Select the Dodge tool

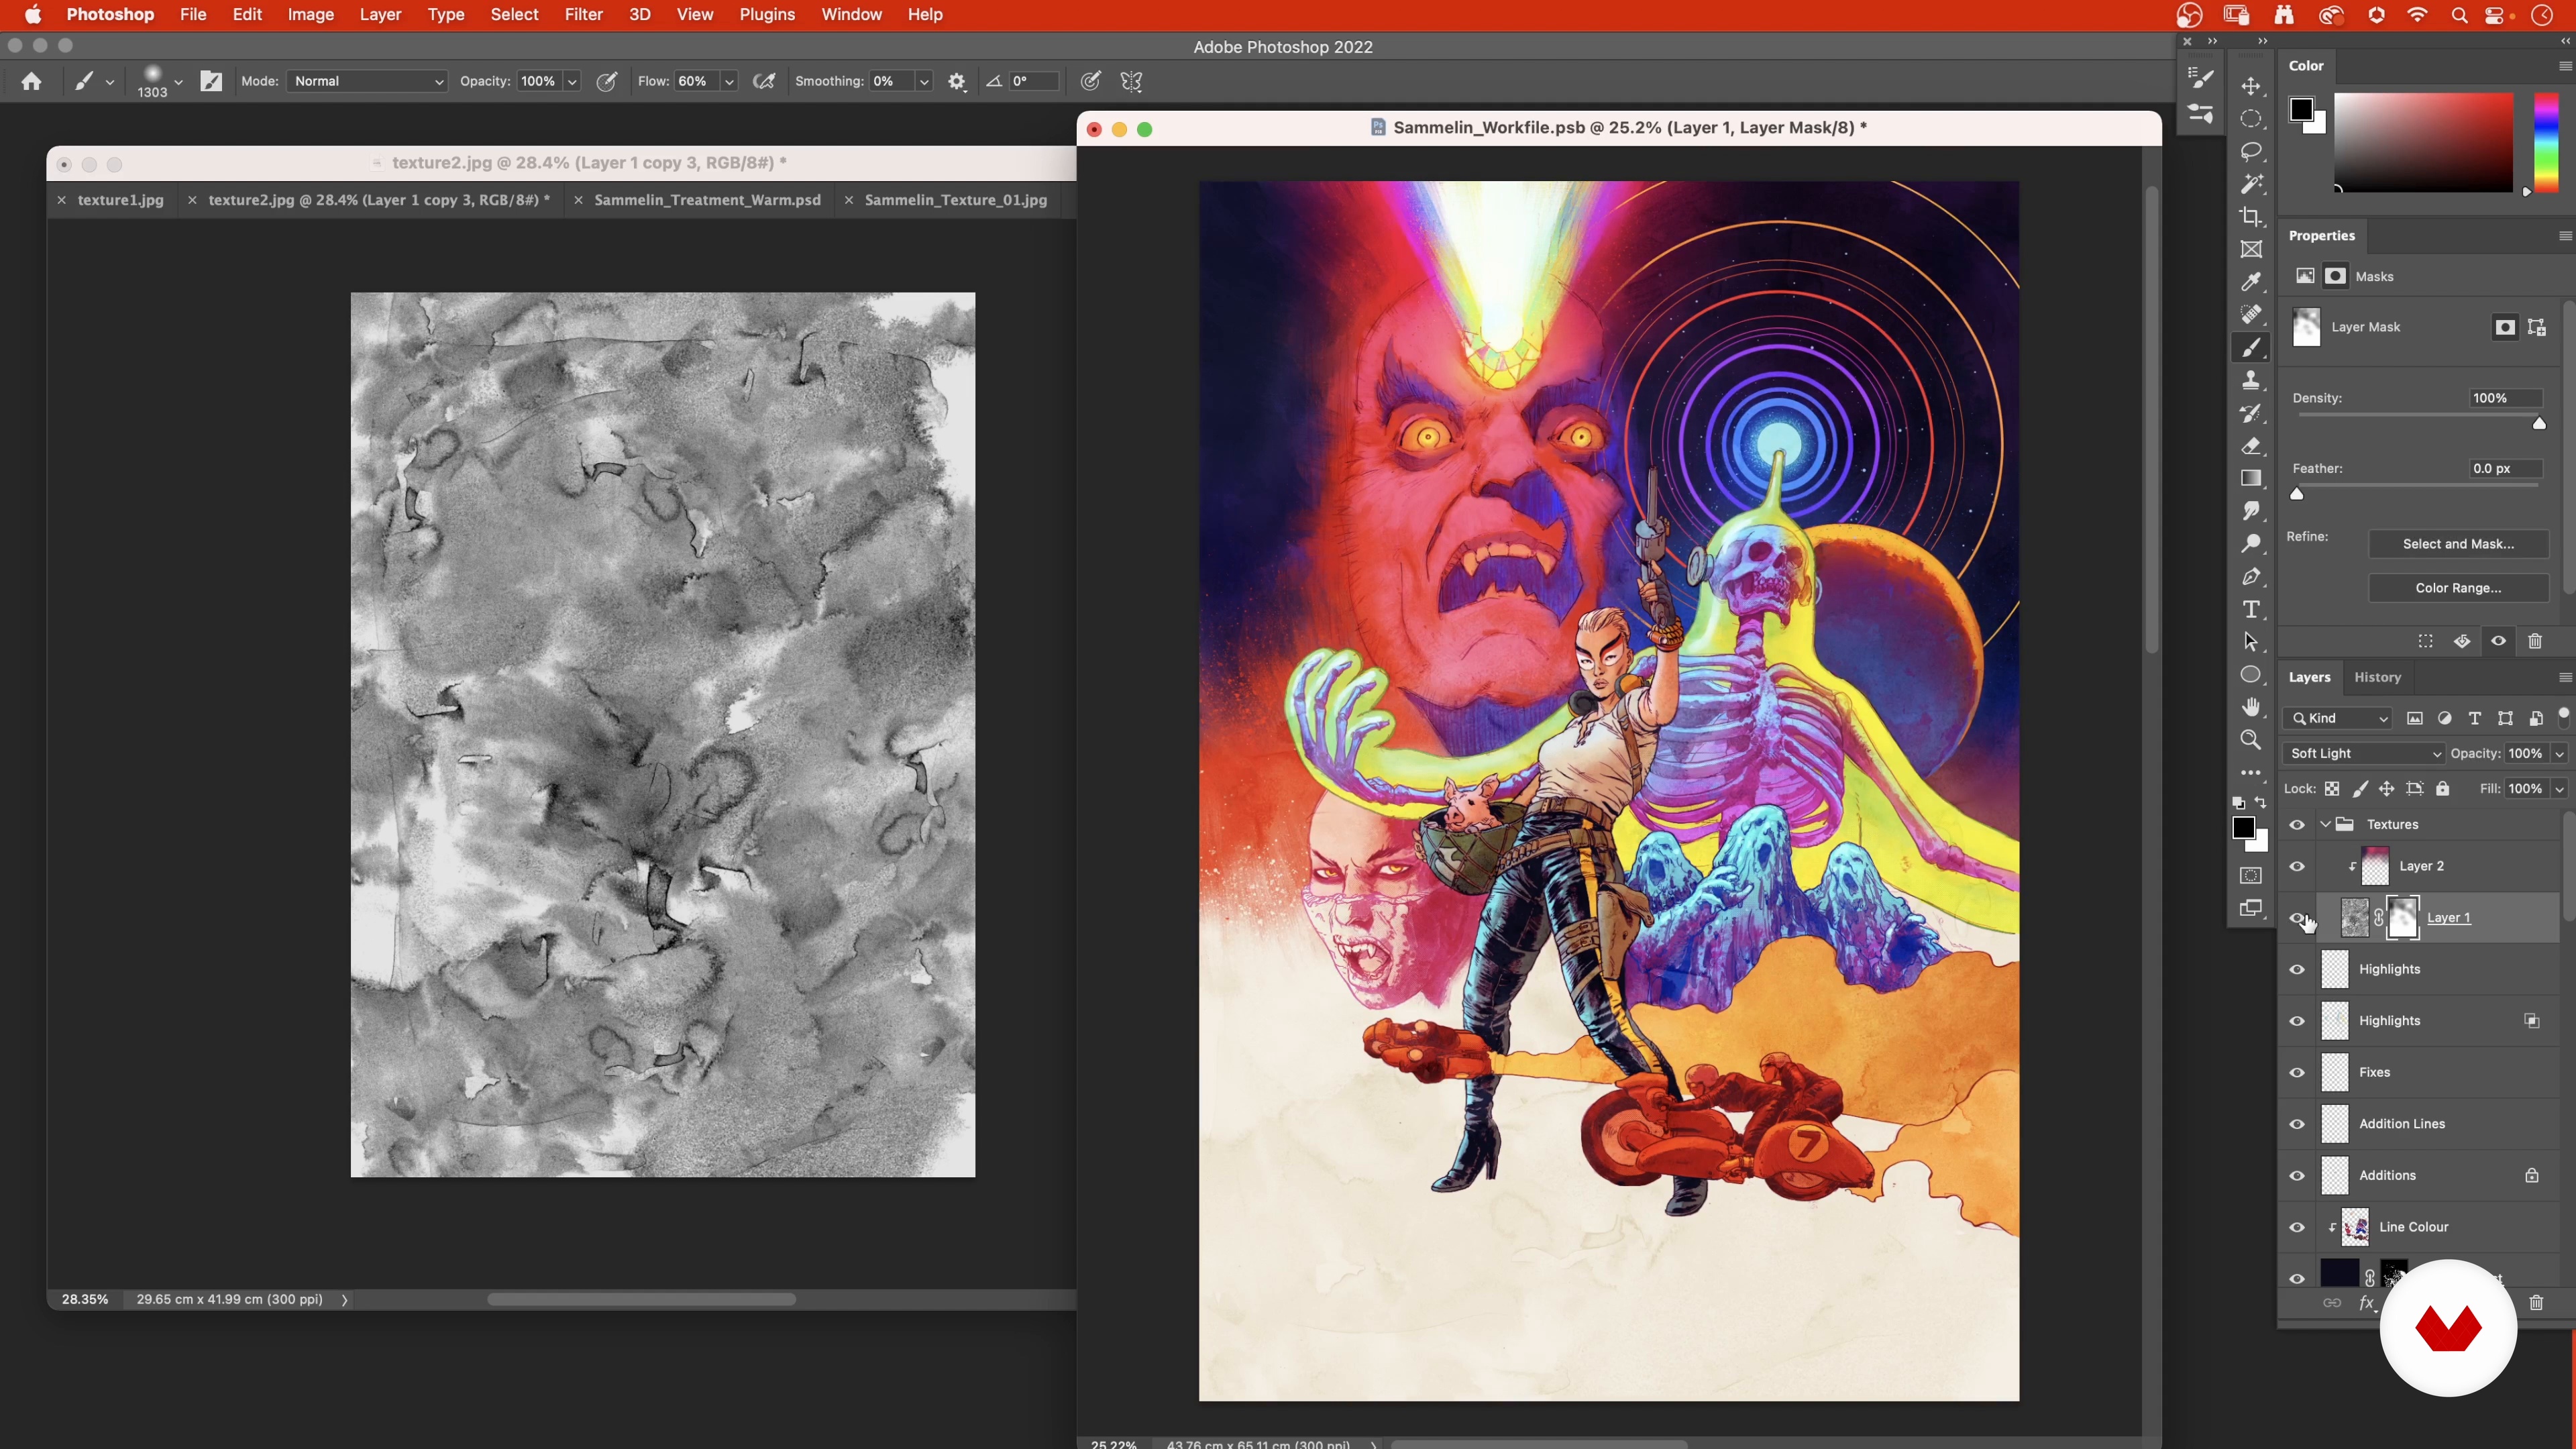(x=2251, y=544)
